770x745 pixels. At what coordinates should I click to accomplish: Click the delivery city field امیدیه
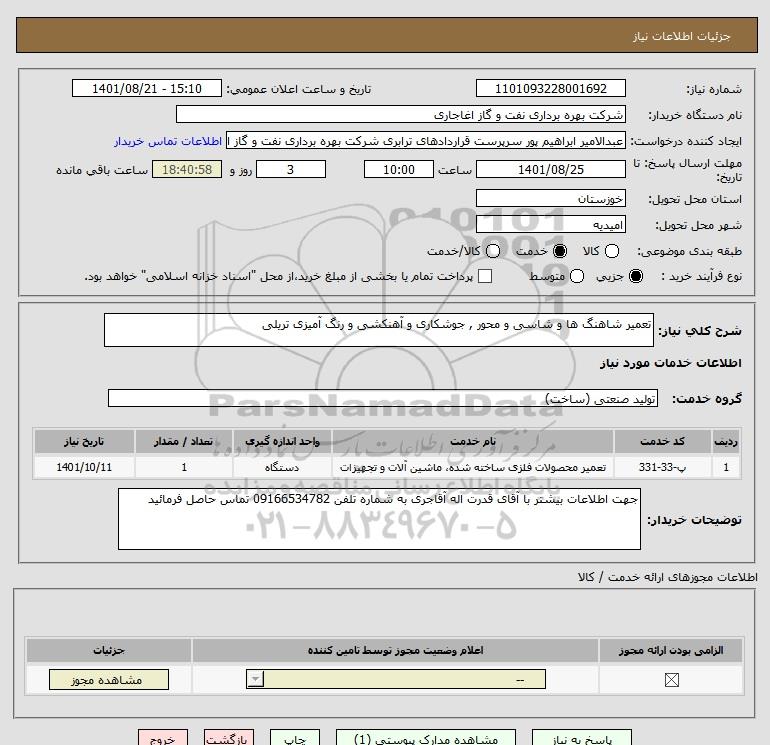click(550, 224)
